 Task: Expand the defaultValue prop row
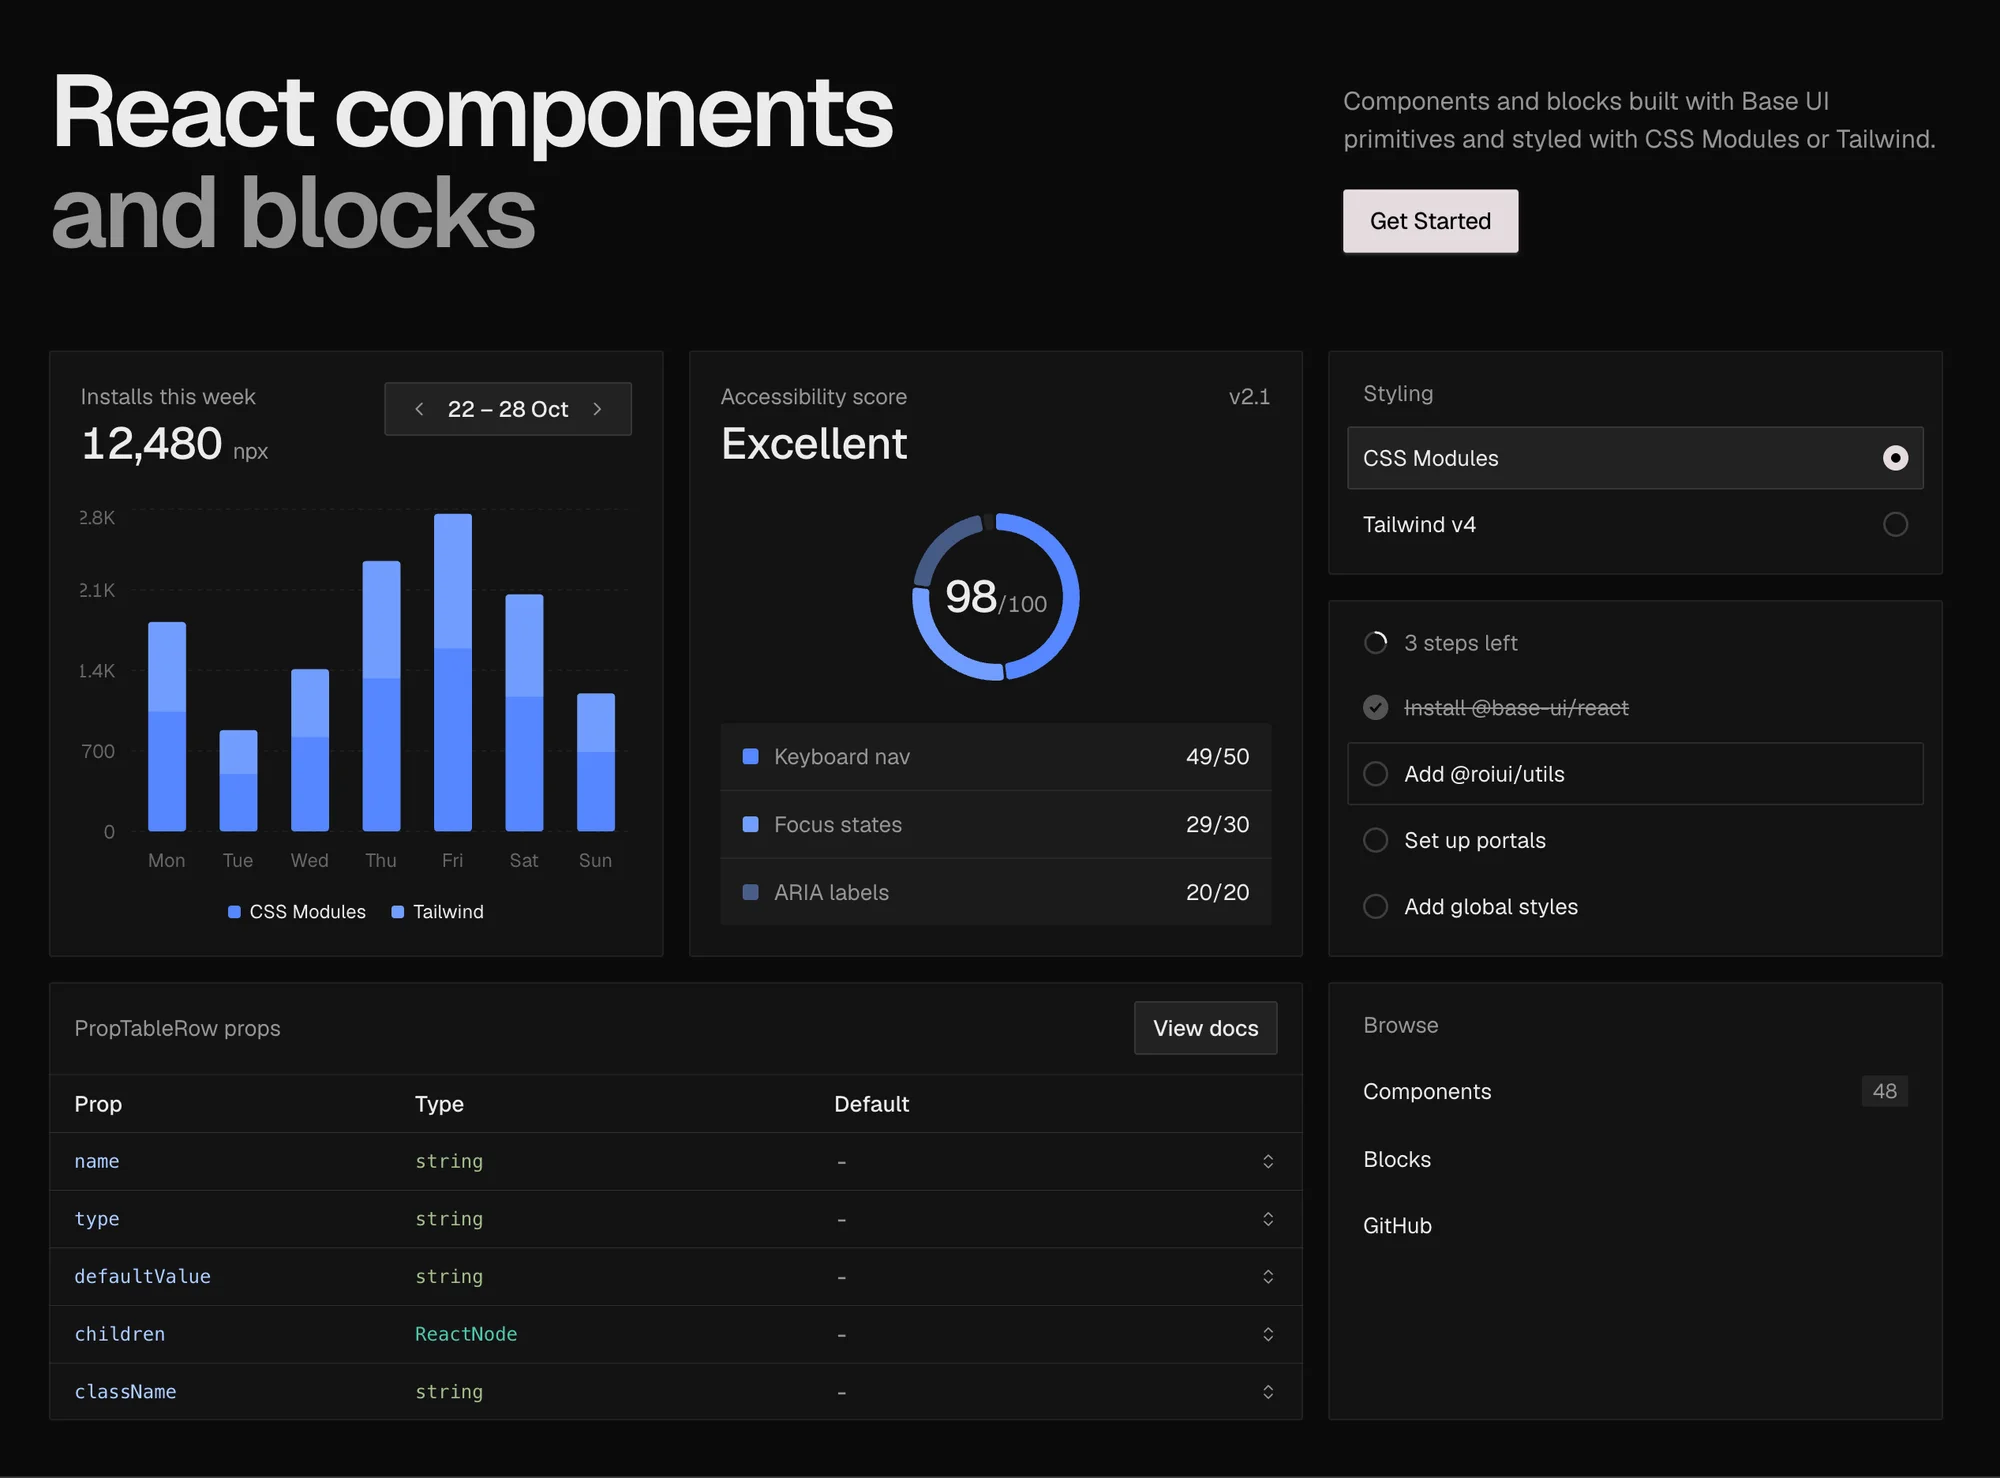tap(1268, 1277)
